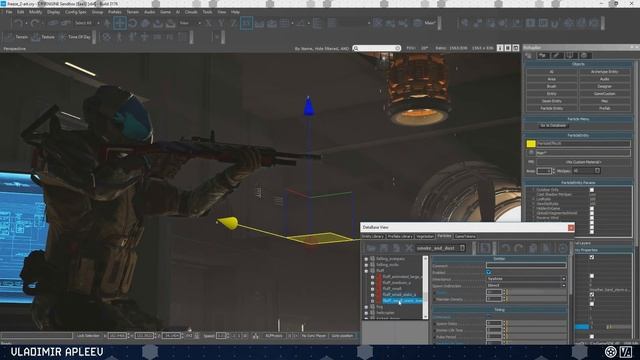Switch to the Prefabs Library tab

[x=400, y=236]
